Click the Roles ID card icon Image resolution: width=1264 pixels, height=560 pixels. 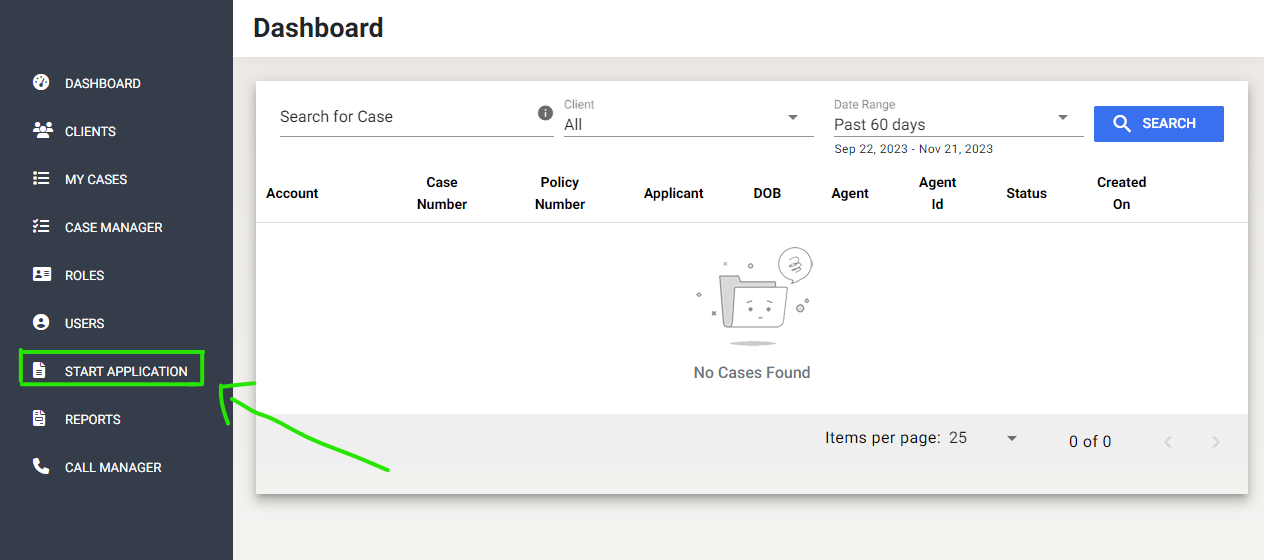[41, 274]
